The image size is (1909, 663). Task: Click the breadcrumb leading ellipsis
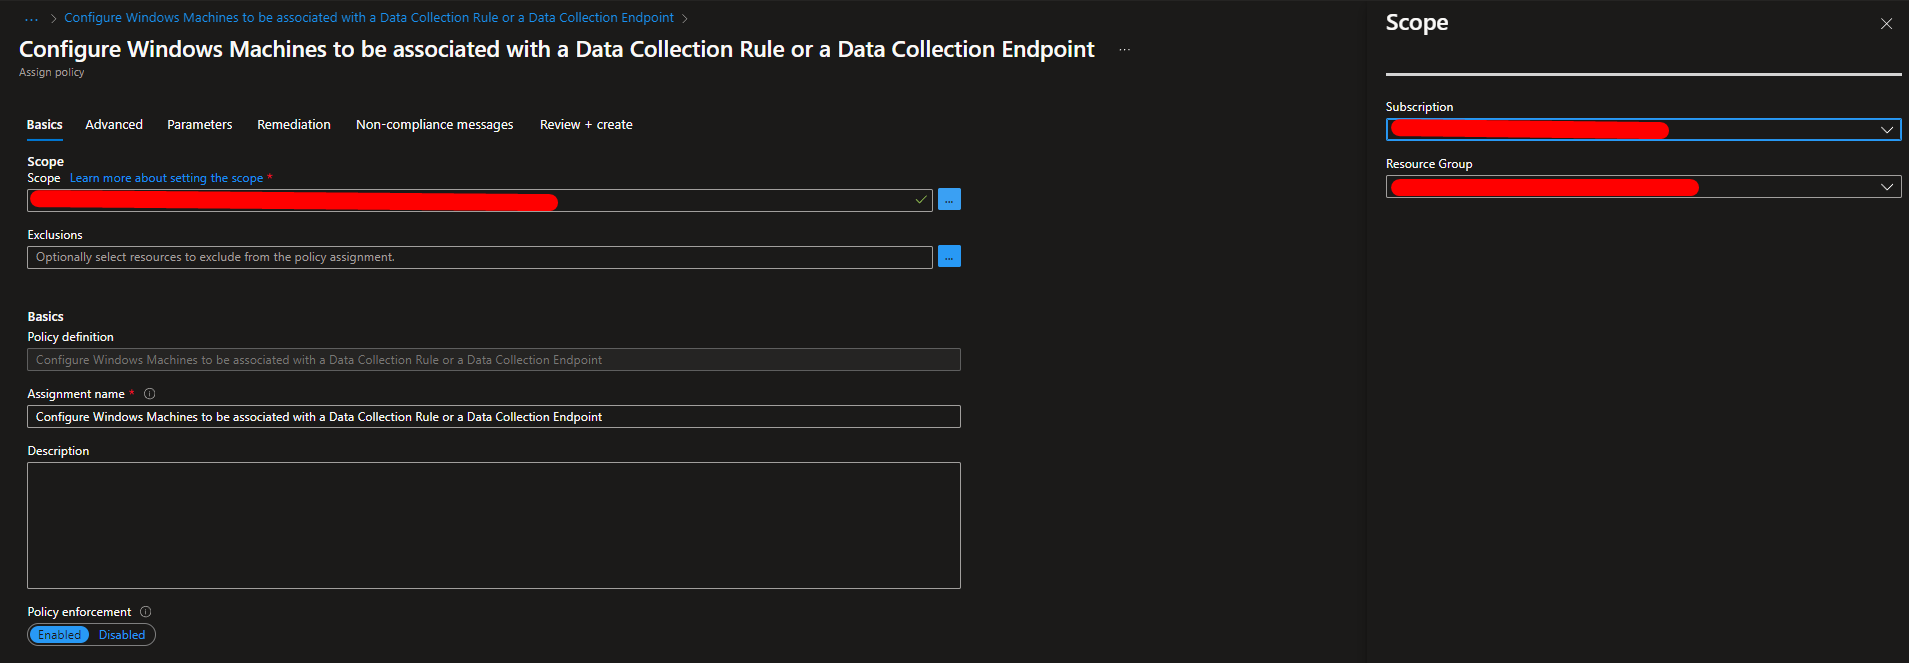pyautogui.click(x=32, y=18)
